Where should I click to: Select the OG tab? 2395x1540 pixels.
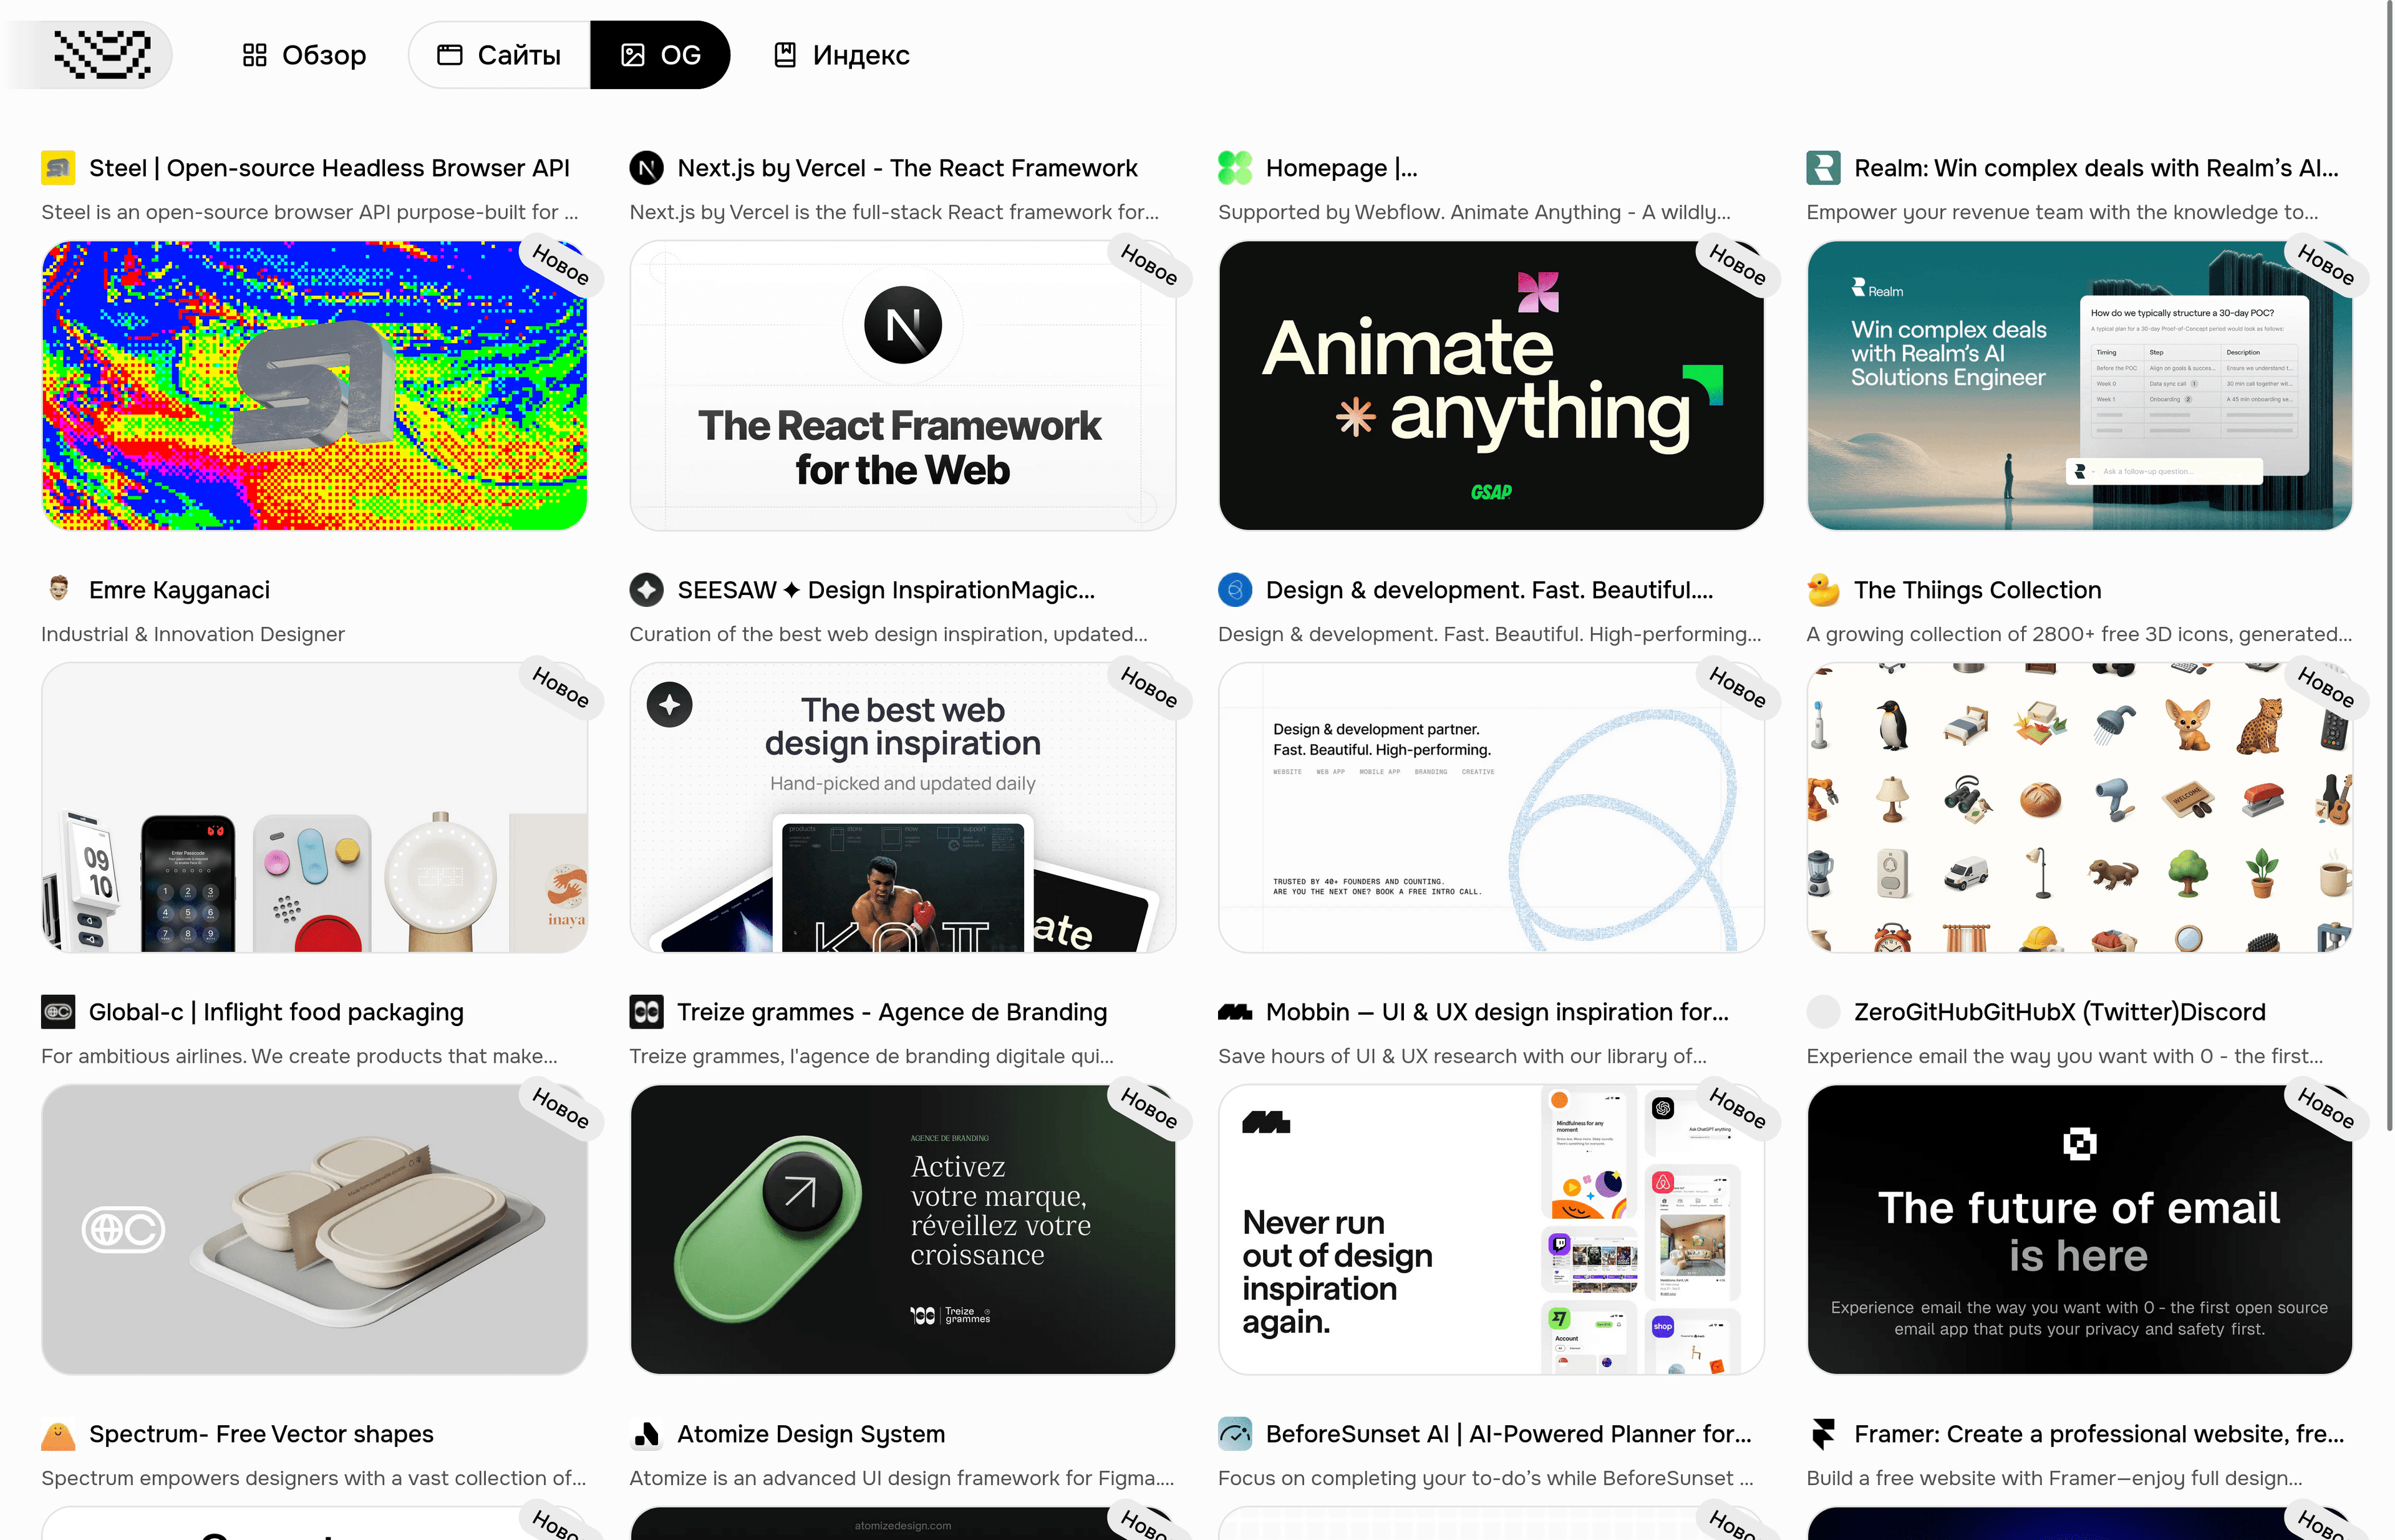(660, 55)
